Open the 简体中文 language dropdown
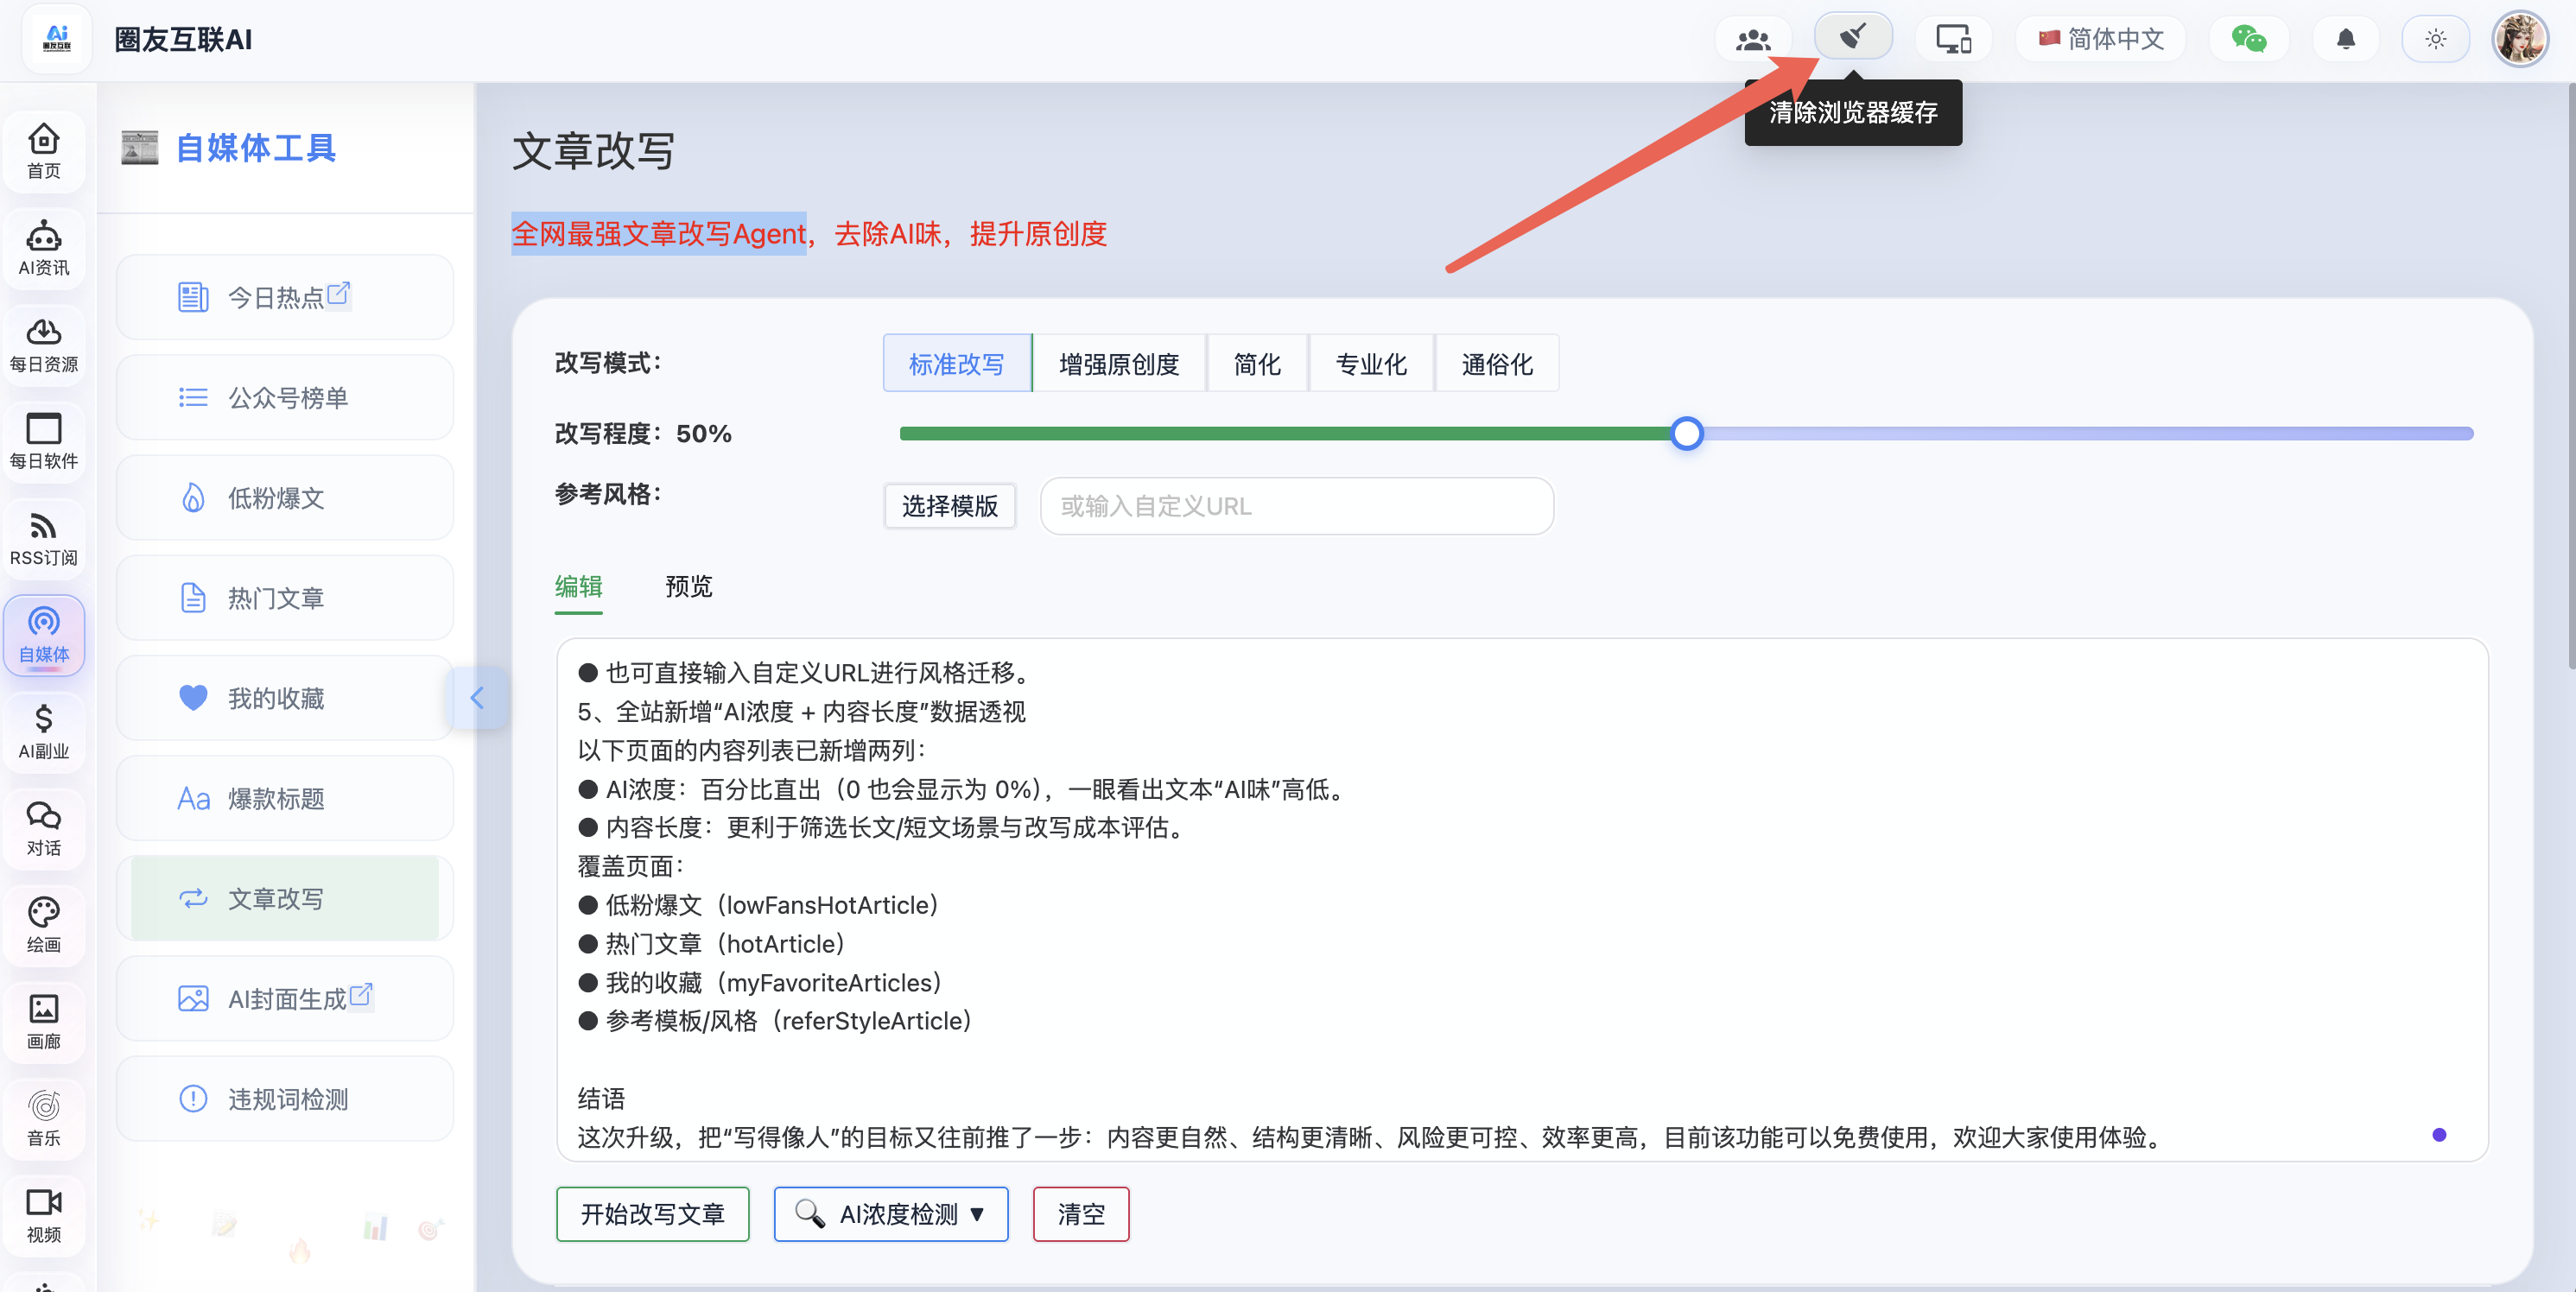 (x=2101, y=39)
